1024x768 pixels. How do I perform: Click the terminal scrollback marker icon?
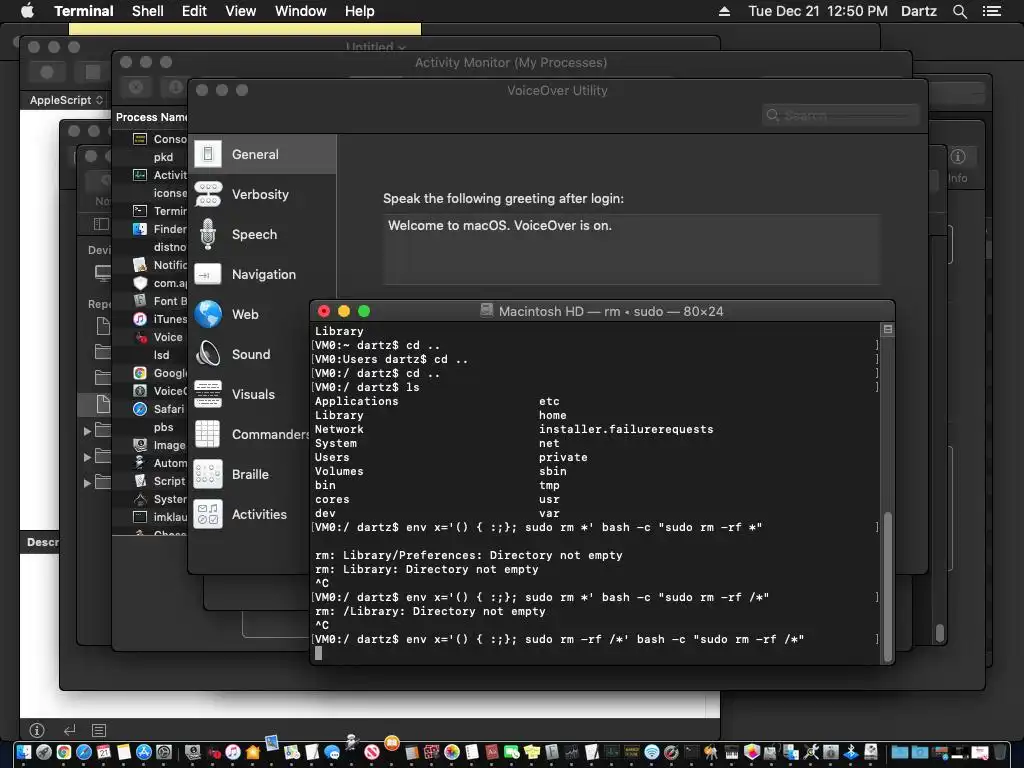pyautogui.click(x=888, y=329)
